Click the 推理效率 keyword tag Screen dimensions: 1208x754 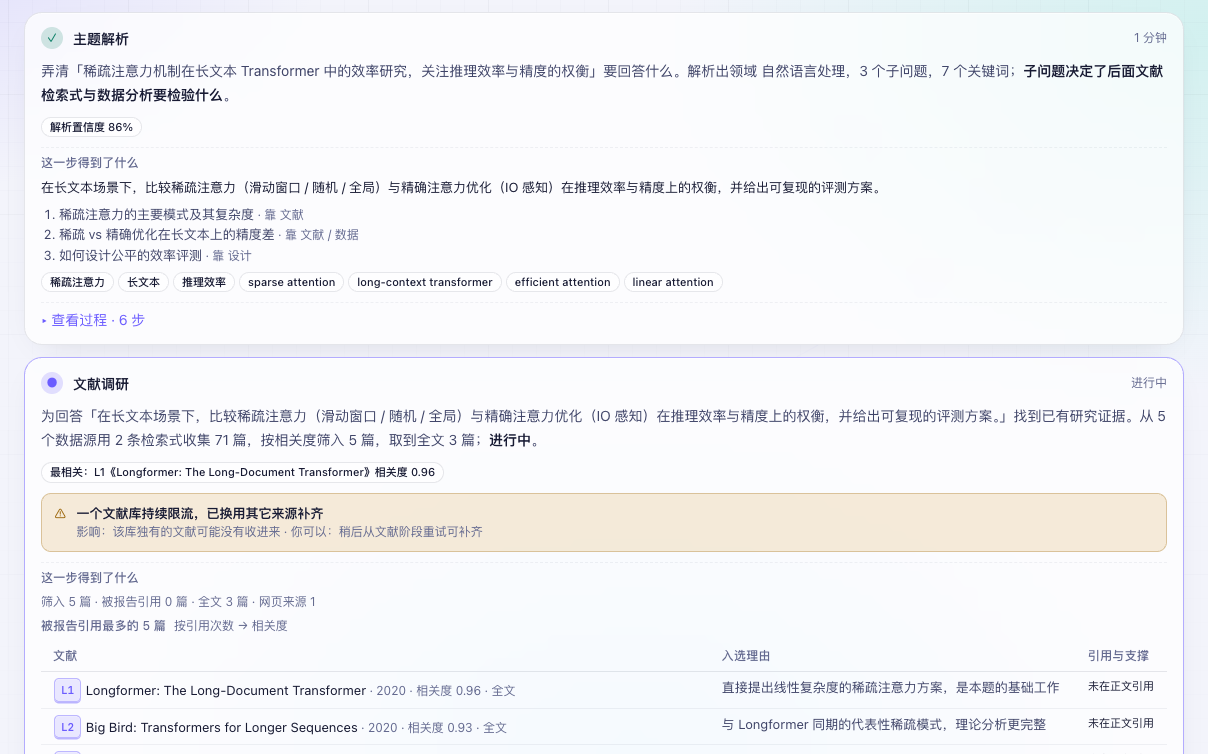(204, 282)
